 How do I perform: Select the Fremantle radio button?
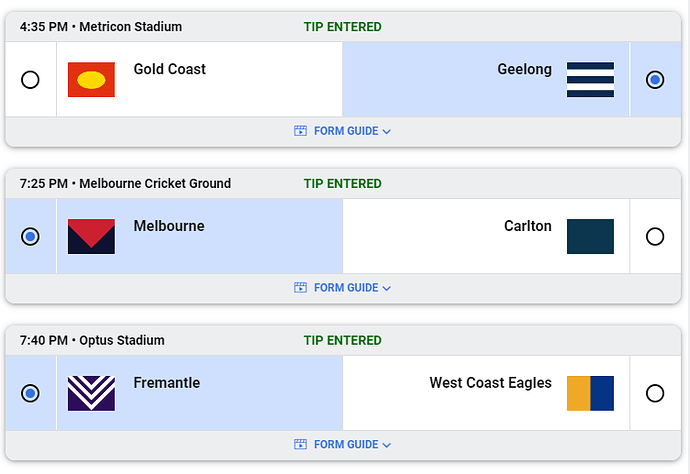click(30, 393)
